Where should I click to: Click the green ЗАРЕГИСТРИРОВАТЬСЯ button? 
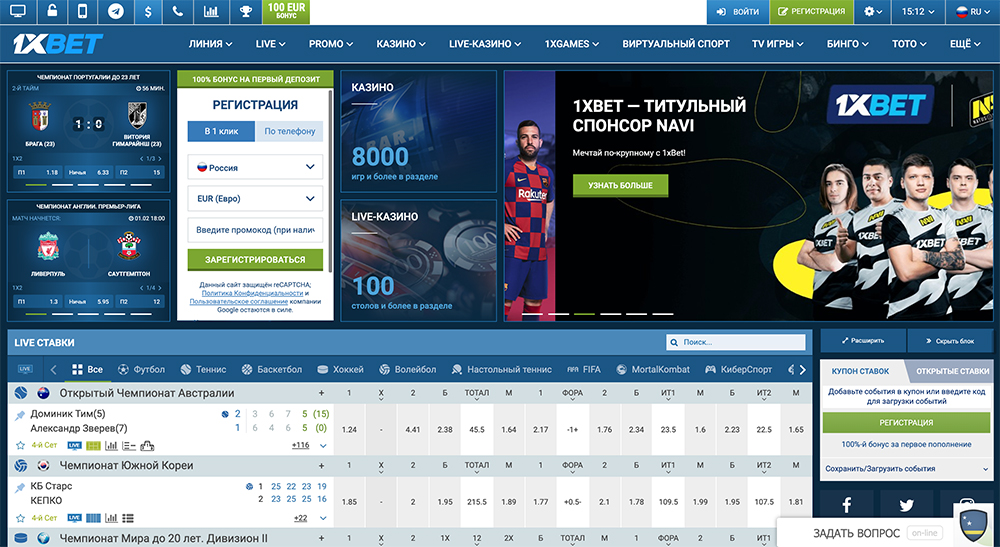255,259
